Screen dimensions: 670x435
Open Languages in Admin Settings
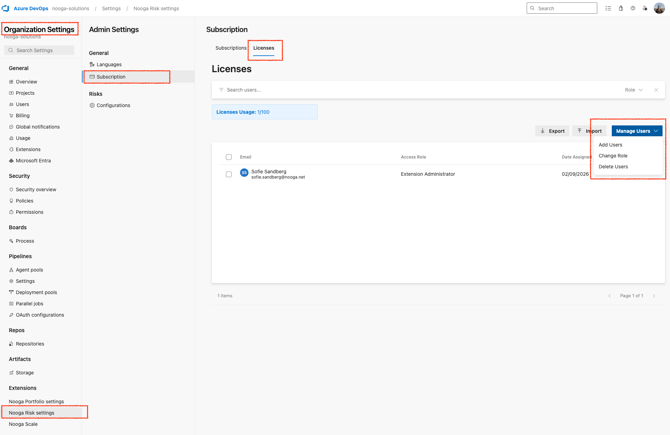tap(109, 65)
